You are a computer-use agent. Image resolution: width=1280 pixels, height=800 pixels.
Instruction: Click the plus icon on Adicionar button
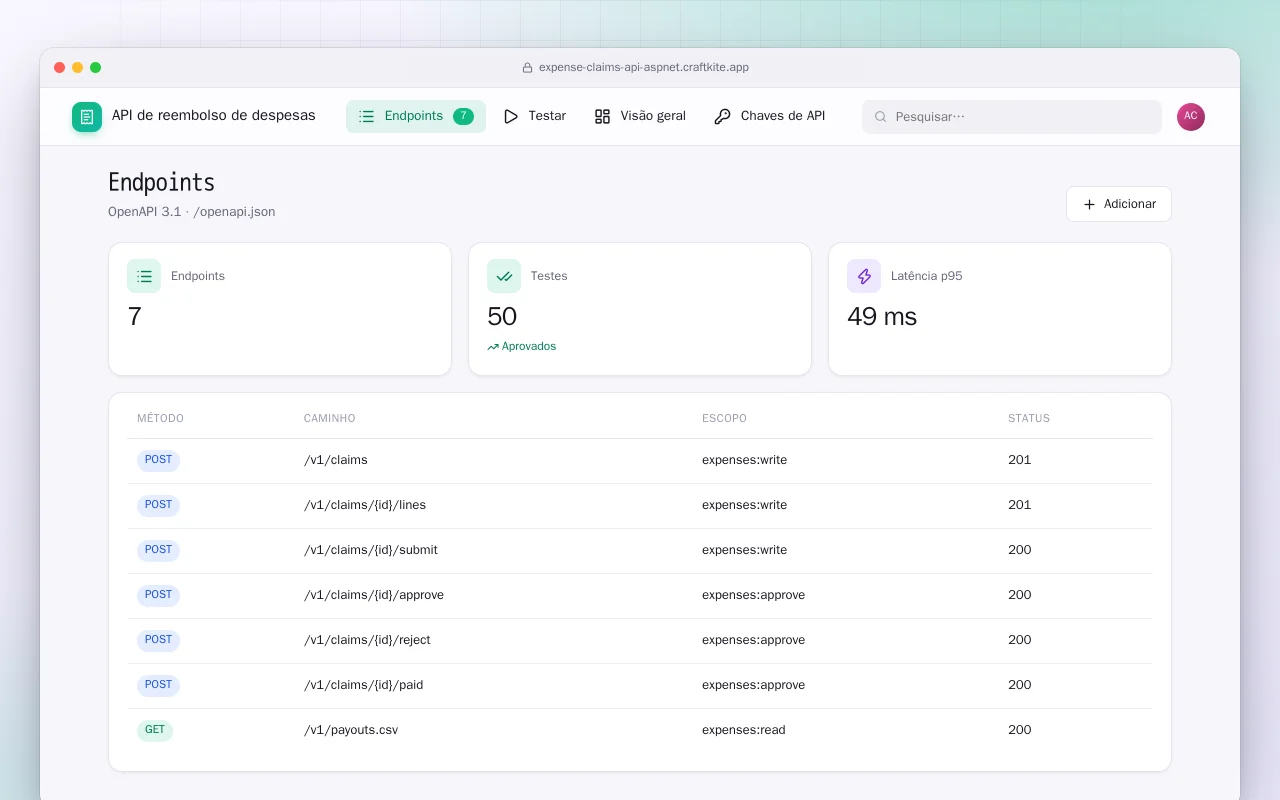[1090, 204]
